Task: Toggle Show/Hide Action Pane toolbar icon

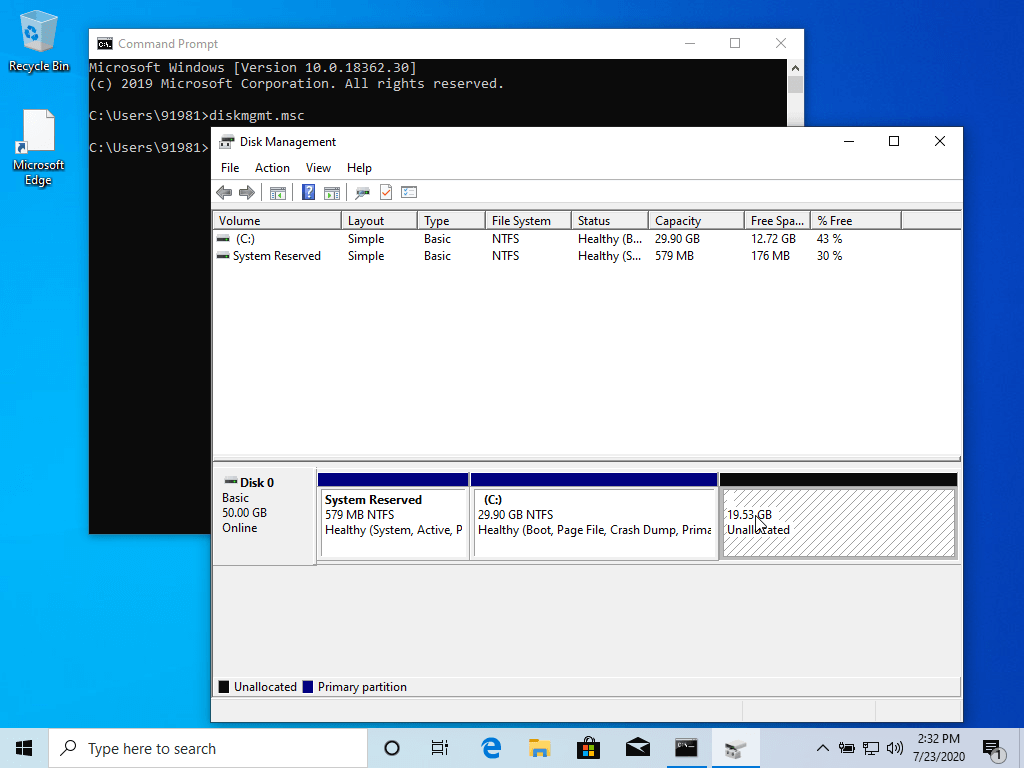Action: pyautogui.click(x=332, y=193)
